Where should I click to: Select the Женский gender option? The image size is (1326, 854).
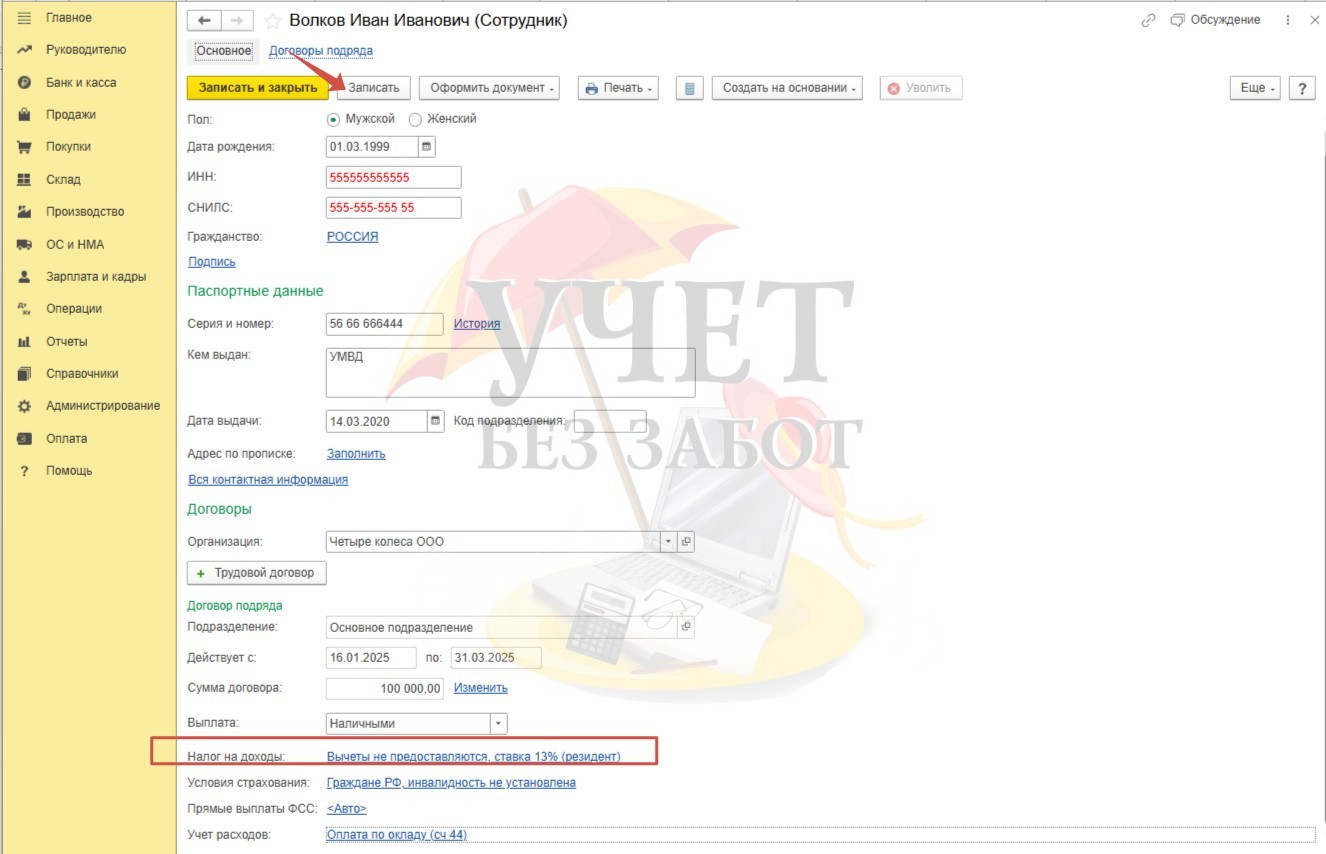pyautogui.click(x=443, y=118)
